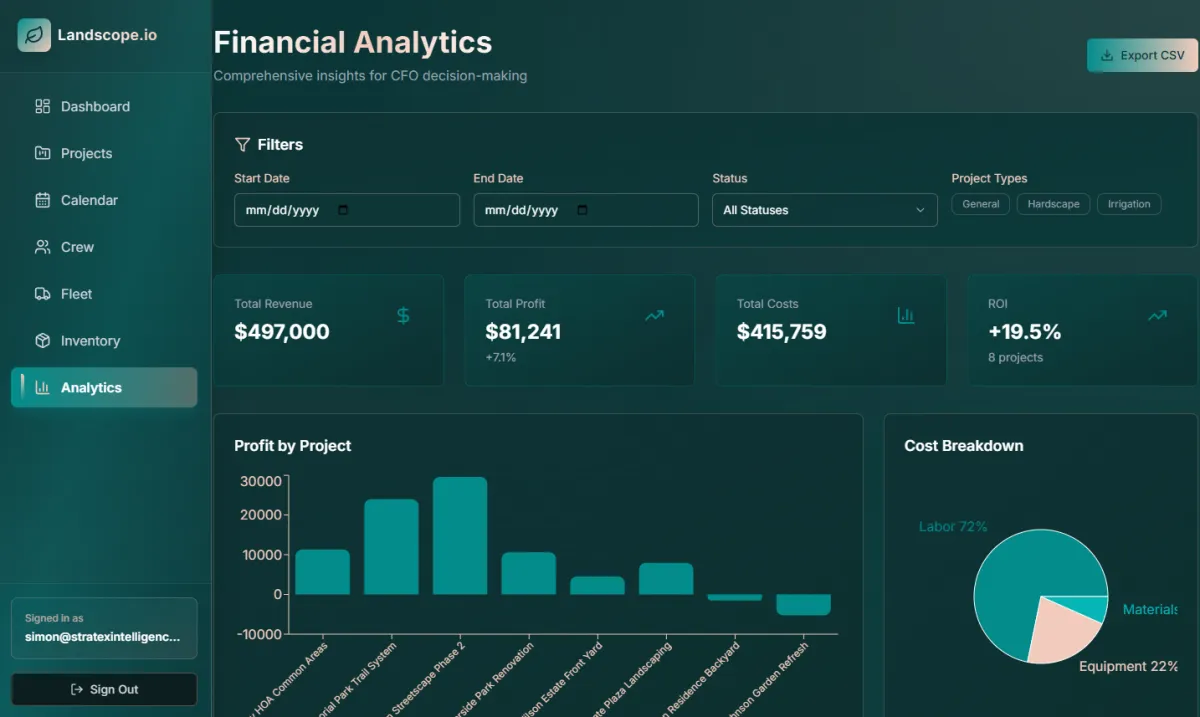Click the Analytics bar chart icon in sidebar
The width and height of the screenshot is (1200, 717).
pyautogui.click(x=42, y=388)
